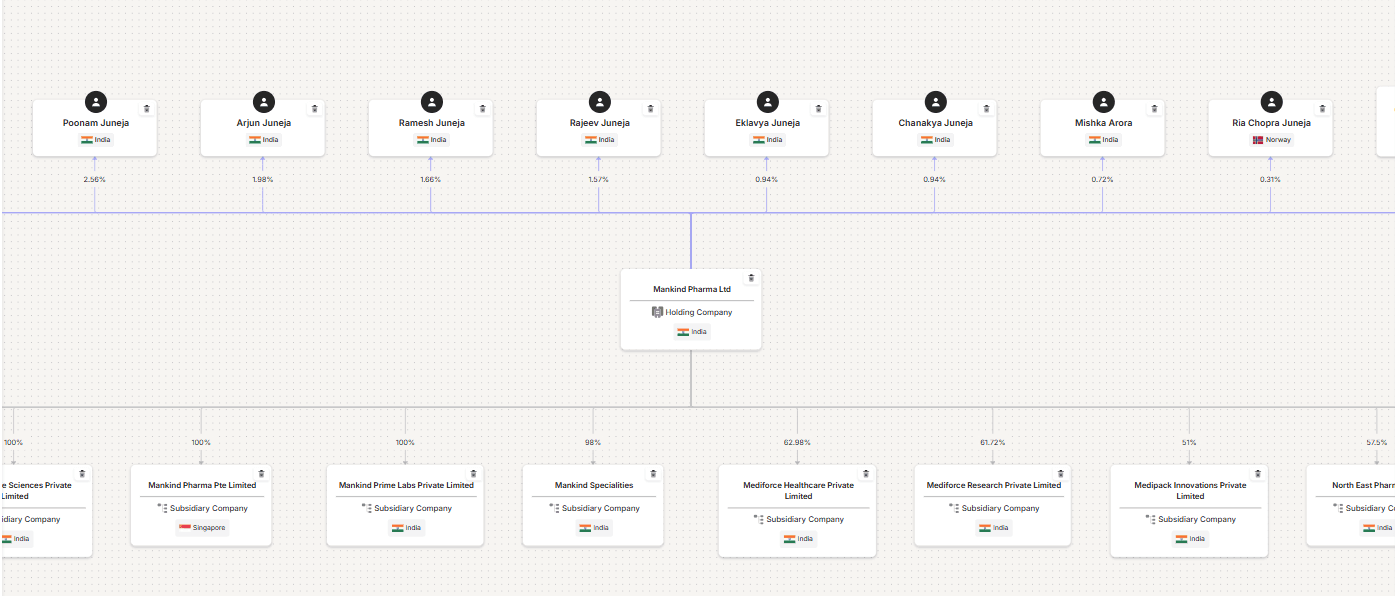Image resolution: width=1395 pixels, height=596 pixels.
Task: Delete Mankind Pharma Pte Limited subsidiary
Action: coord(261,474)
